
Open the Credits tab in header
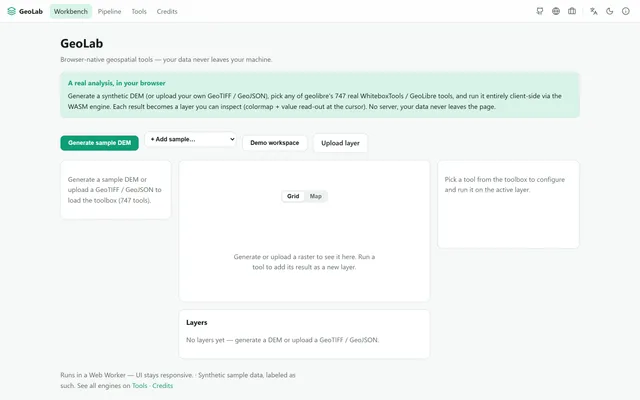click(x=167, y=11)
